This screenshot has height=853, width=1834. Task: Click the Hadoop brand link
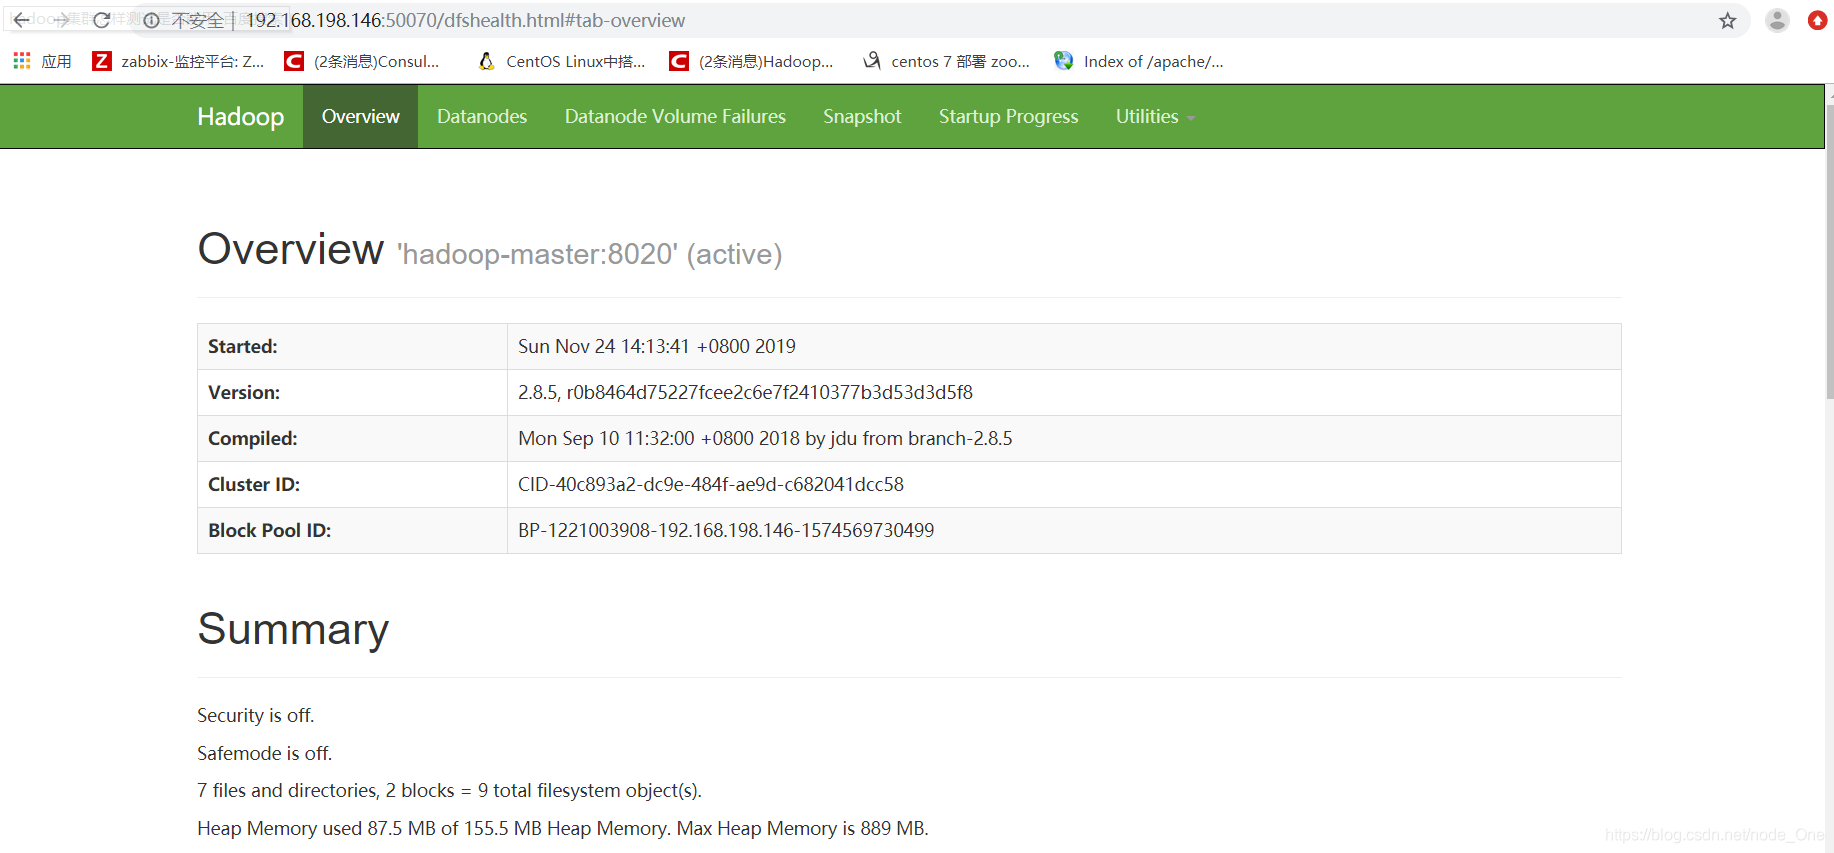241,117
